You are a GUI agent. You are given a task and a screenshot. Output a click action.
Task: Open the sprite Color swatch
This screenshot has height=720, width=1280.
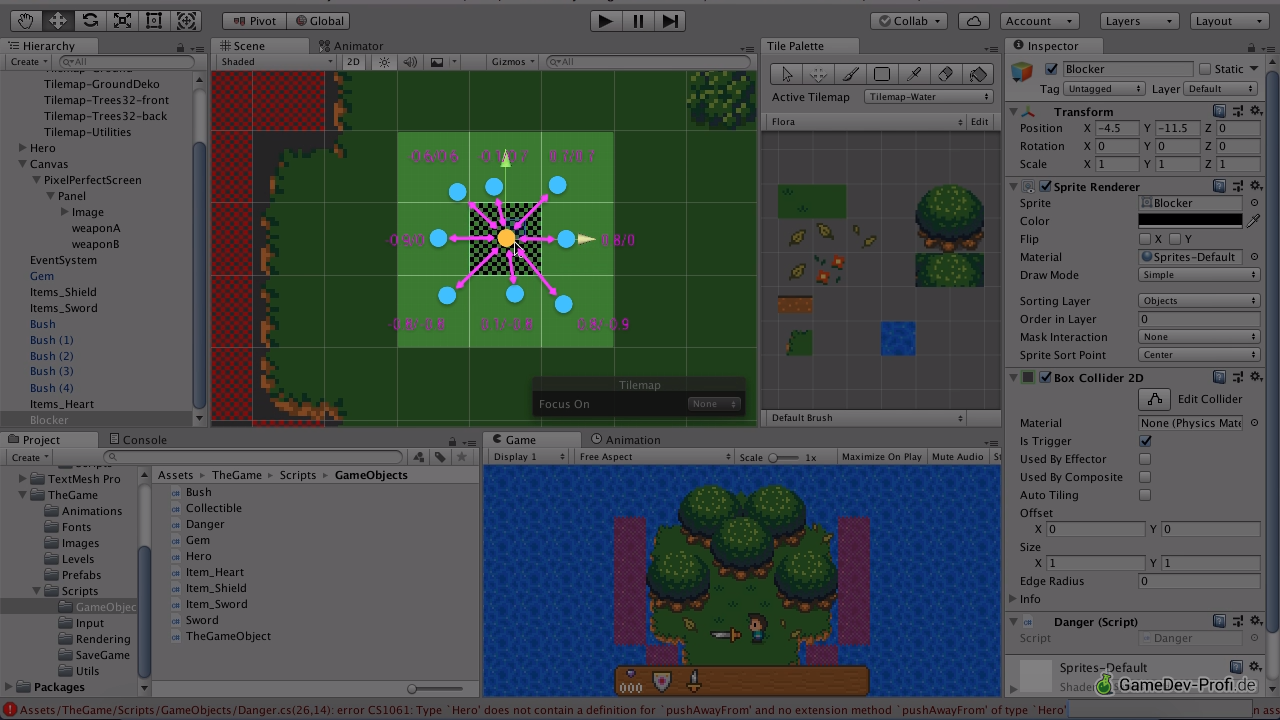click(1189, 221)
